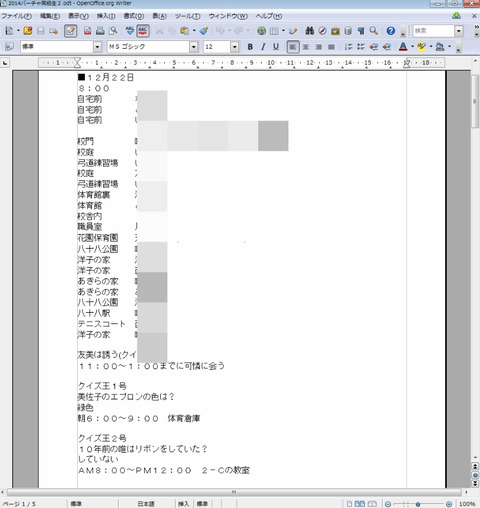Toggle numbered list icon

click(x=348, y=47)
